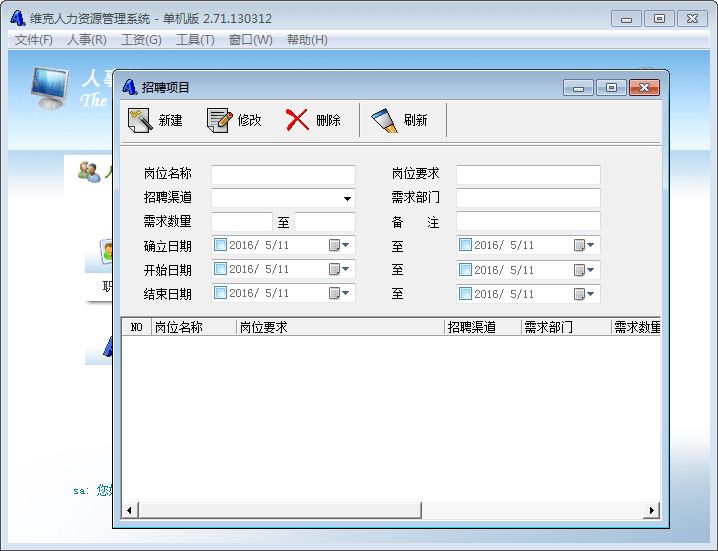Open calendar icon for 结束日期 start
This screenshot has width=718, height=551.
tap(334, 293)
